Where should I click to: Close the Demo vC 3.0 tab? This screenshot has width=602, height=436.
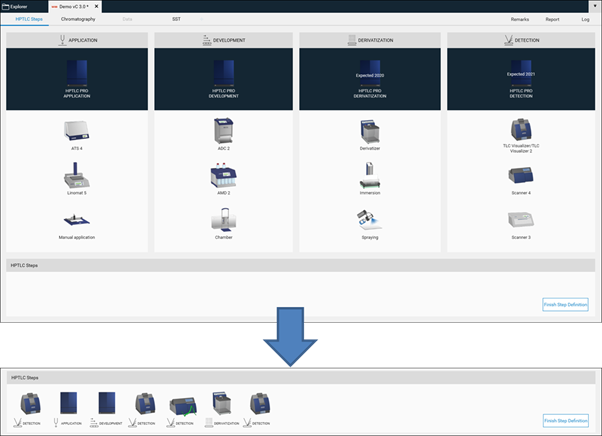tap(96, 7)
